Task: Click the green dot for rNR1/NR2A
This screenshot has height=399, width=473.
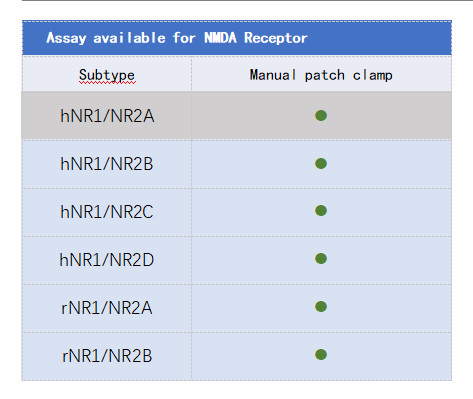Action: [321, 306]
